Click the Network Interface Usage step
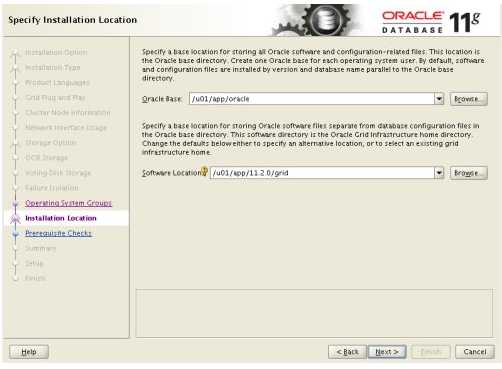 (x=66, y=127)
